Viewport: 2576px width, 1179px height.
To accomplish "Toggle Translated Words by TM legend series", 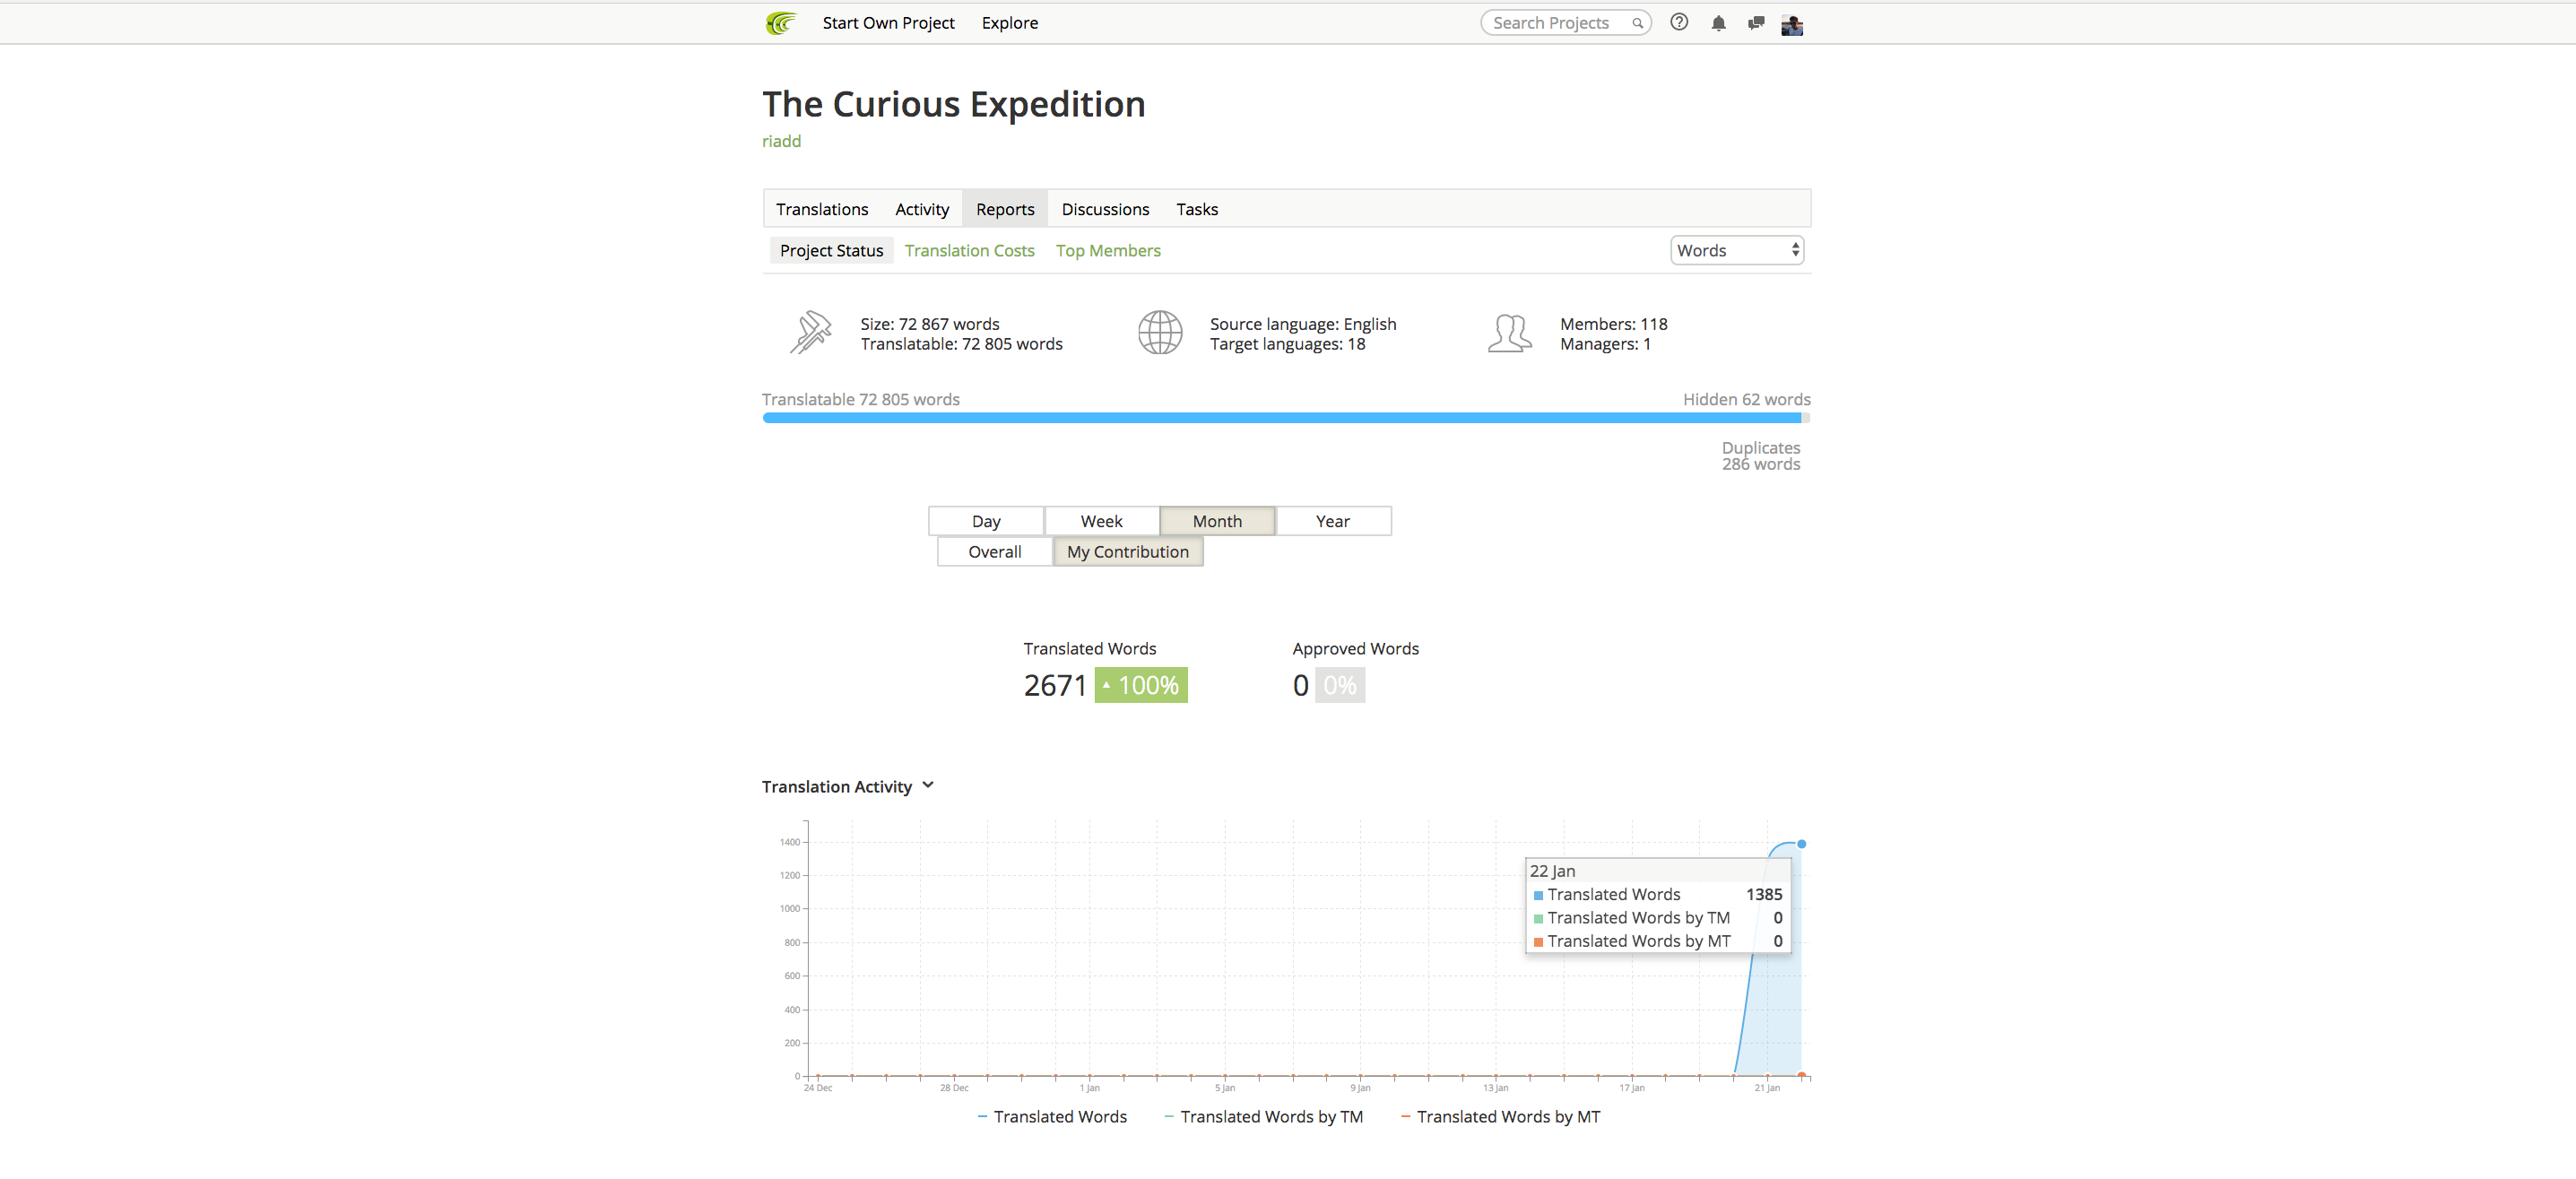I will tap(1263, 1117).
